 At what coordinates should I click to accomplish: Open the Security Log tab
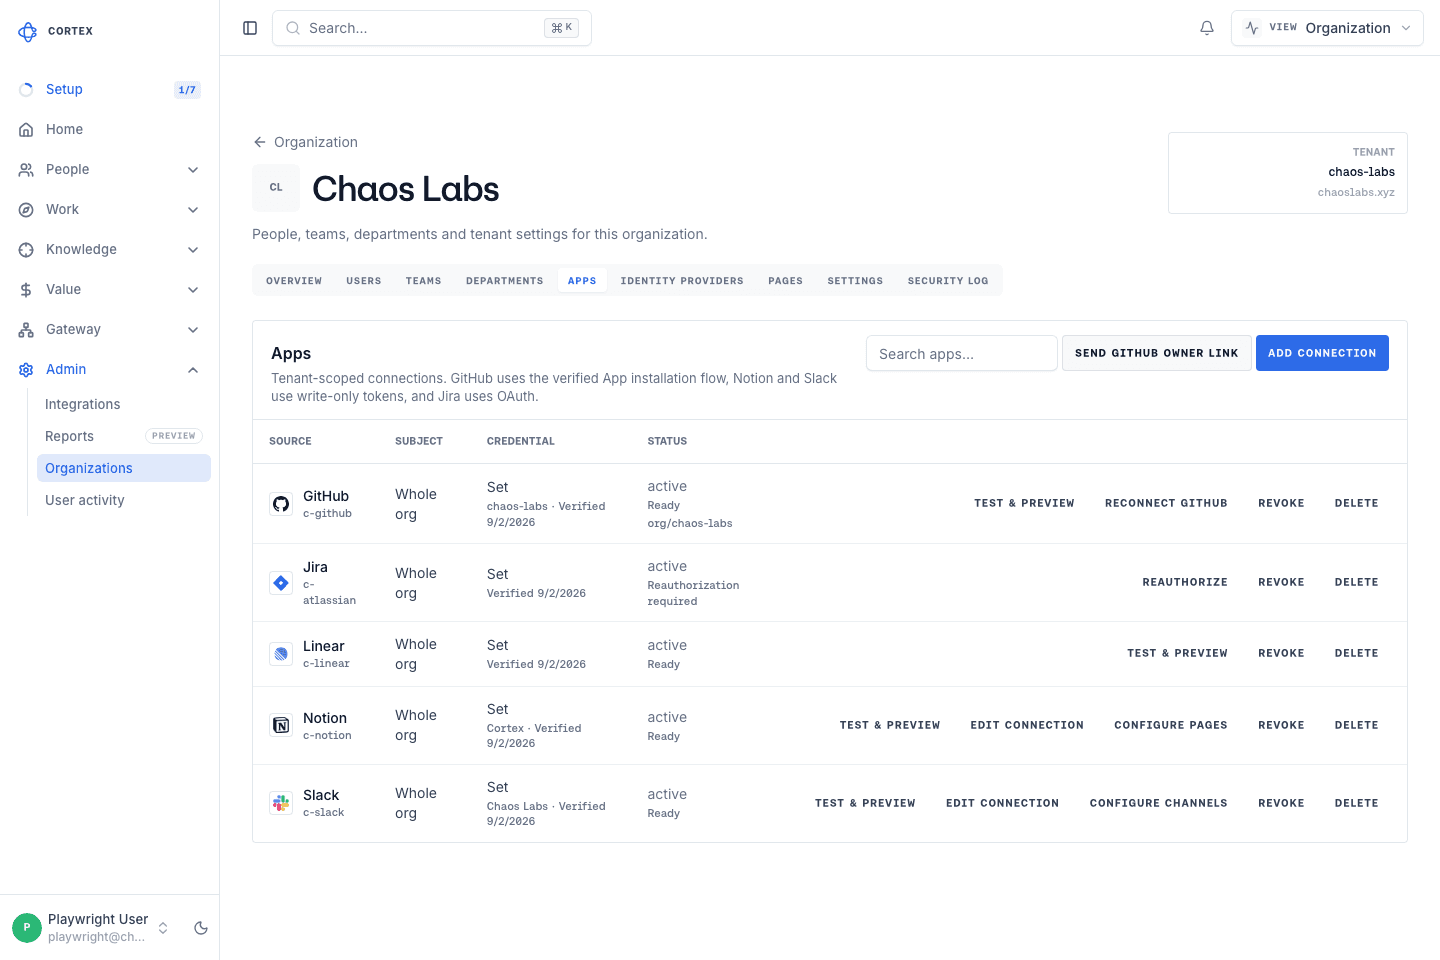pos(948,281)
